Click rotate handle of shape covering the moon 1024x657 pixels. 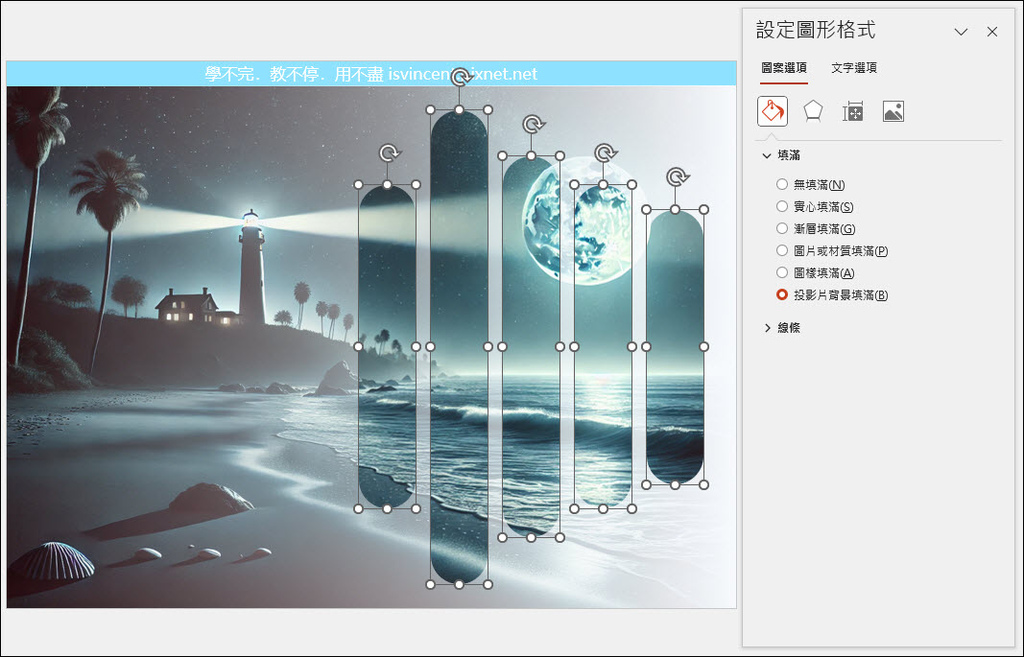605,153
